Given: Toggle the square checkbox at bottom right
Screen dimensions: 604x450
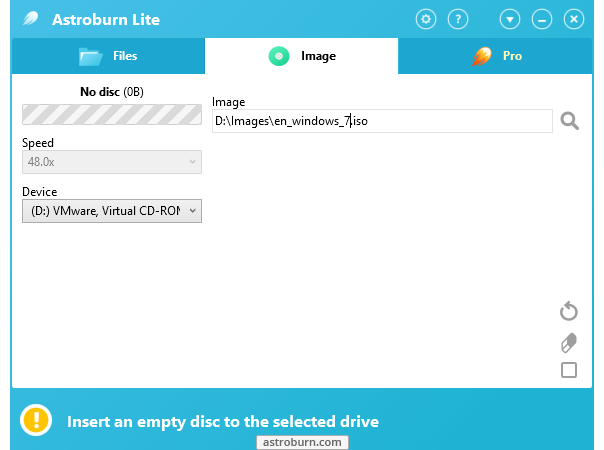Looking at the screenshot, I should click(x=569, y=370).
